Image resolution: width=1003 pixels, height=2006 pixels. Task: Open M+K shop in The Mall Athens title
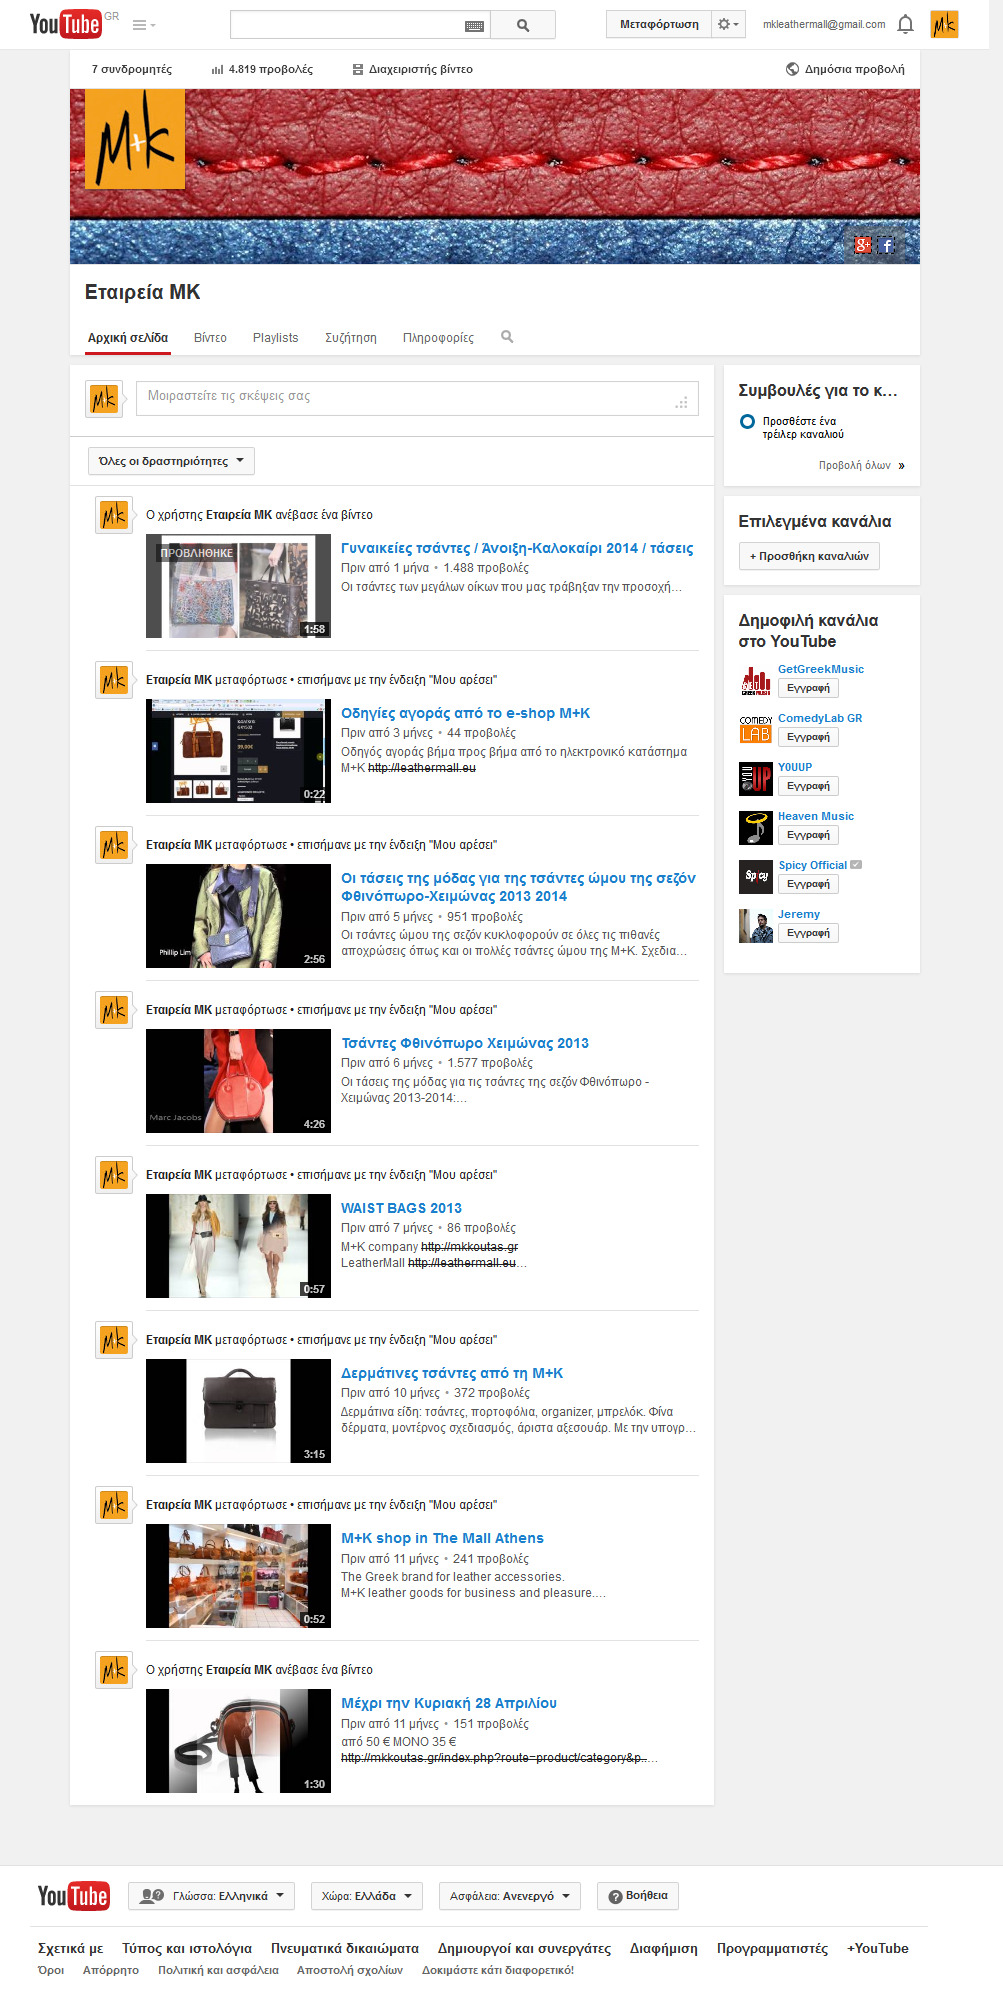click(442, 1538)
